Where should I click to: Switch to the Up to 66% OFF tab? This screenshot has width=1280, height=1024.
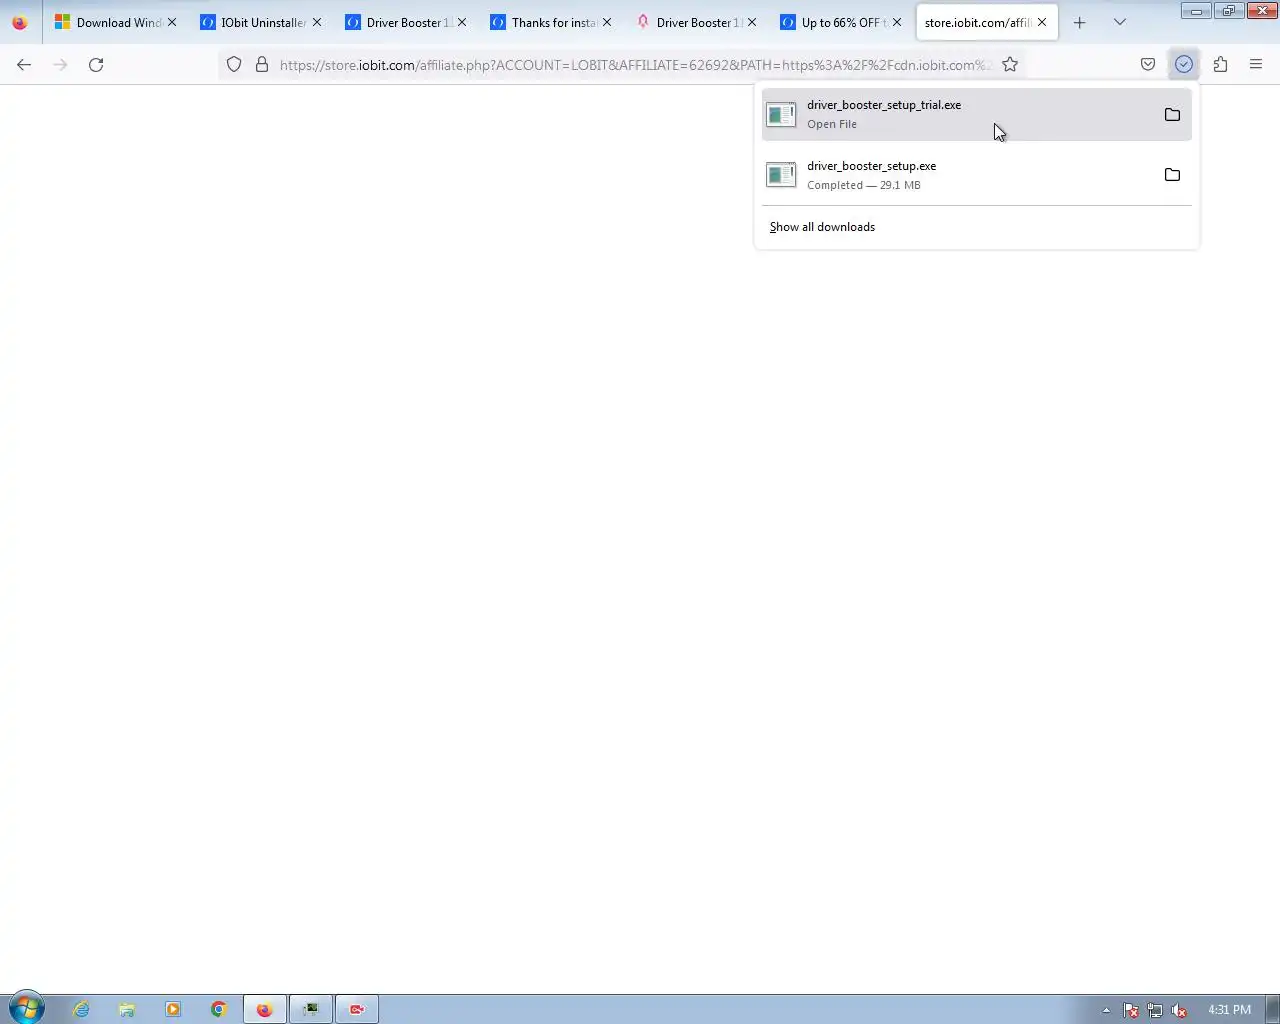843,22
